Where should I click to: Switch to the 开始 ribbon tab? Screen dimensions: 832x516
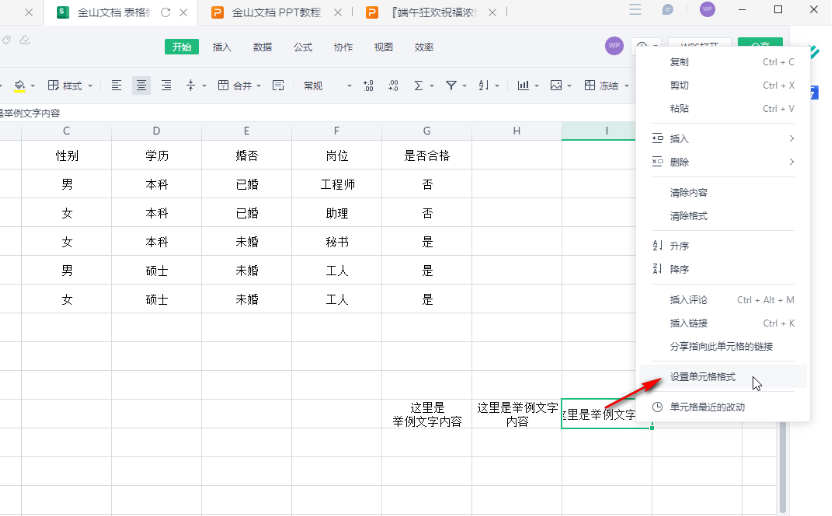[x=181, y=47]
